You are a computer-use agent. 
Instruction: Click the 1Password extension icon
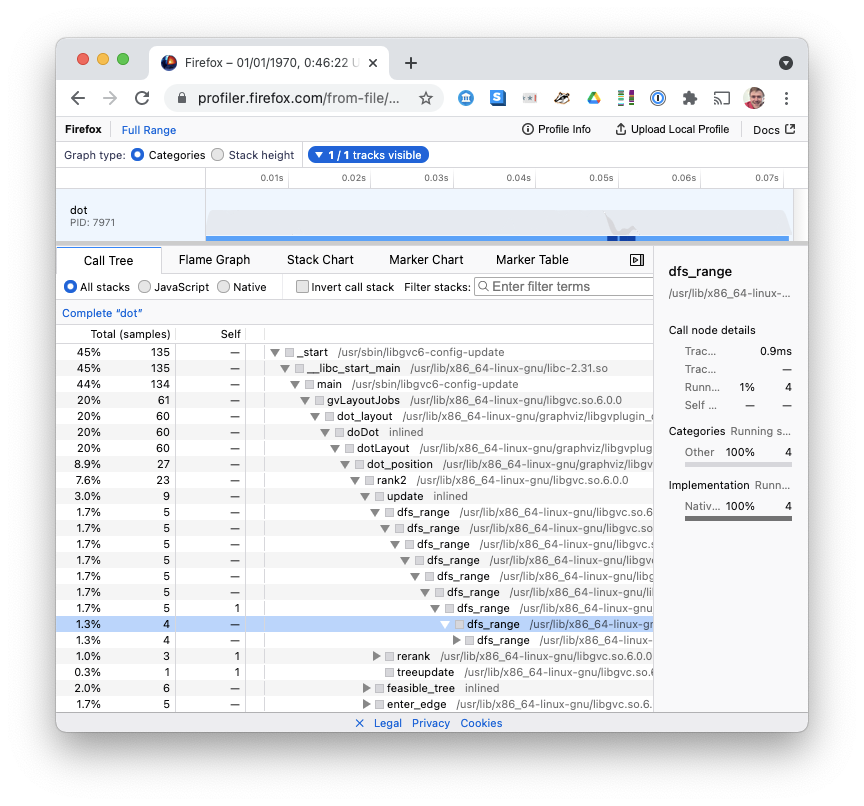pos(658,98)
